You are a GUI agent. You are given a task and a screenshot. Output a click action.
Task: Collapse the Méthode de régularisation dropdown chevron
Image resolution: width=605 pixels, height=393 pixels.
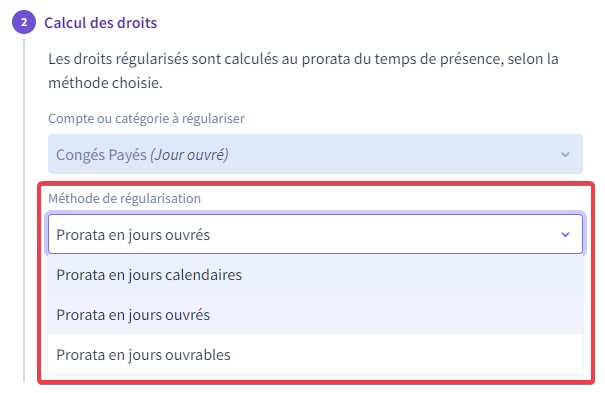(565, 234)
